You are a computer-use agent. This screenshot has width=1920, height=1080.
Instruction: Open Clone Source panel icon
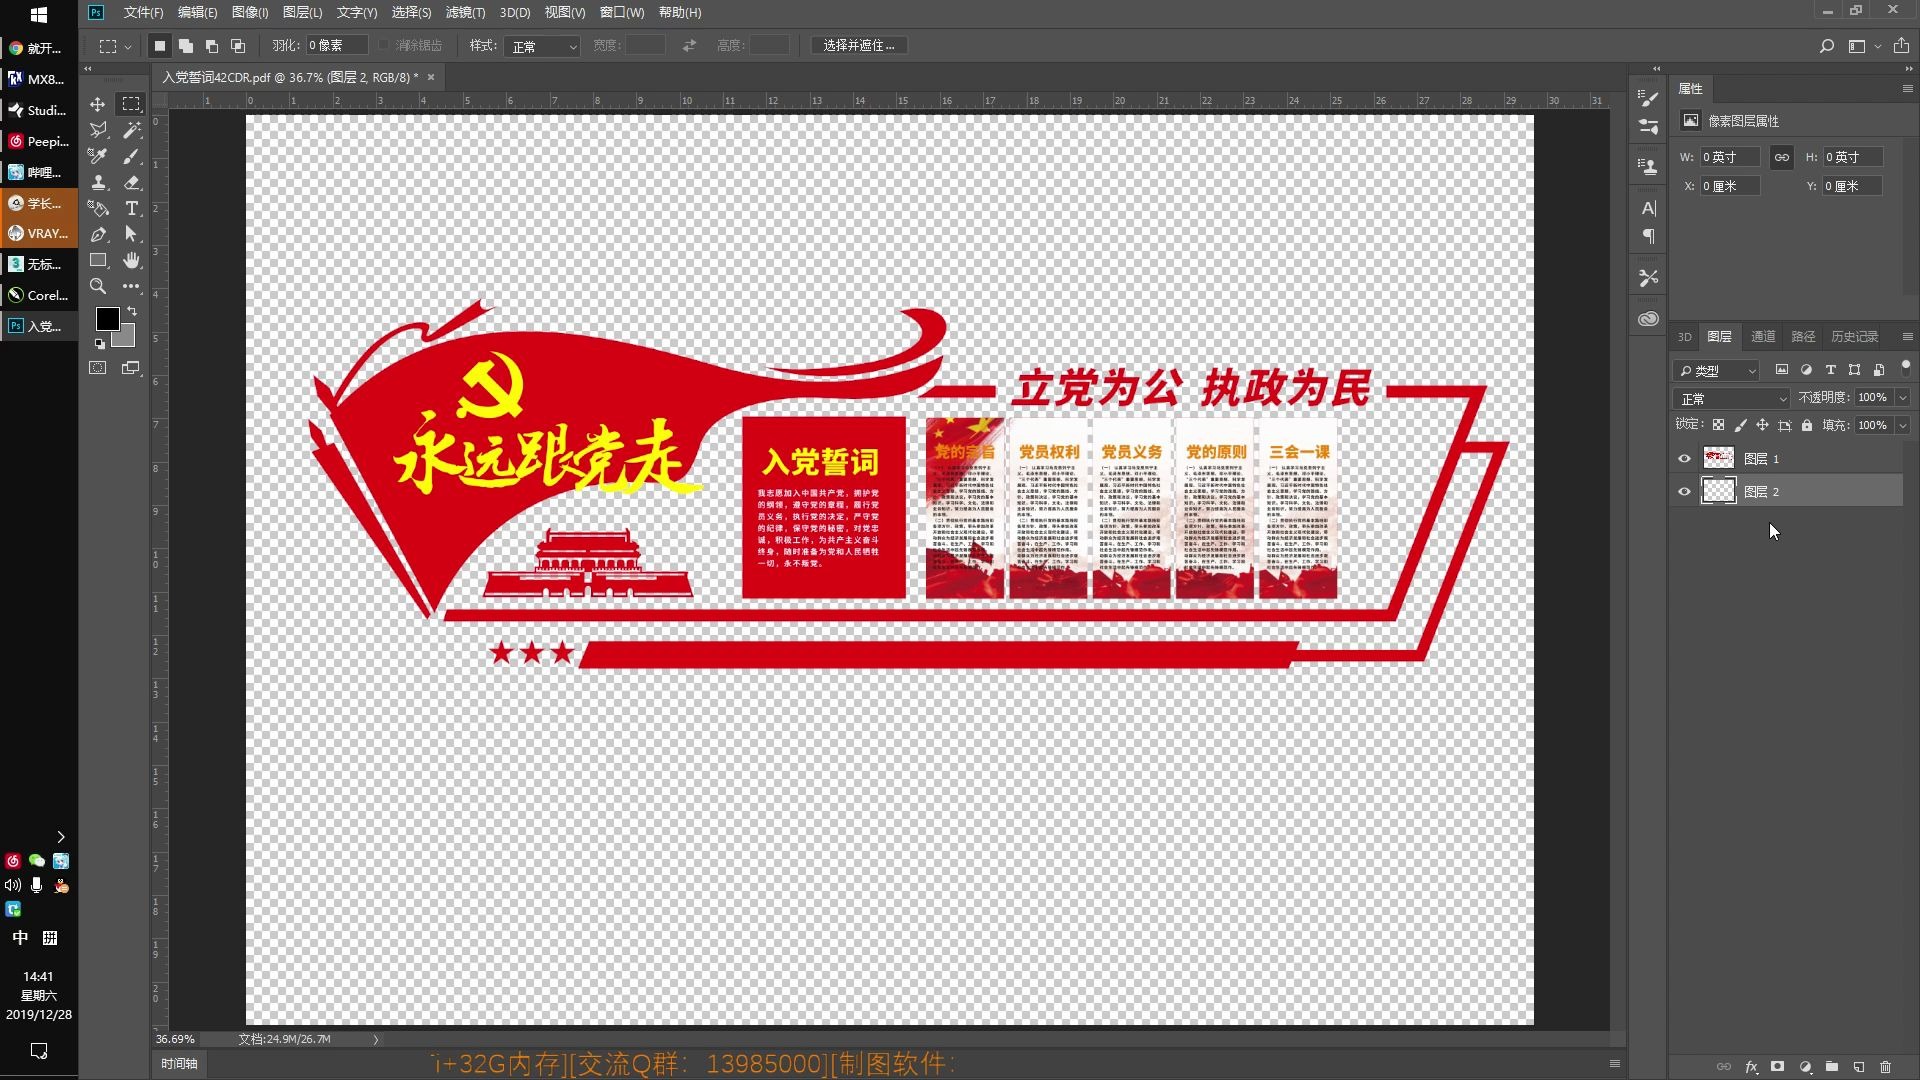tap(1648, 165)
